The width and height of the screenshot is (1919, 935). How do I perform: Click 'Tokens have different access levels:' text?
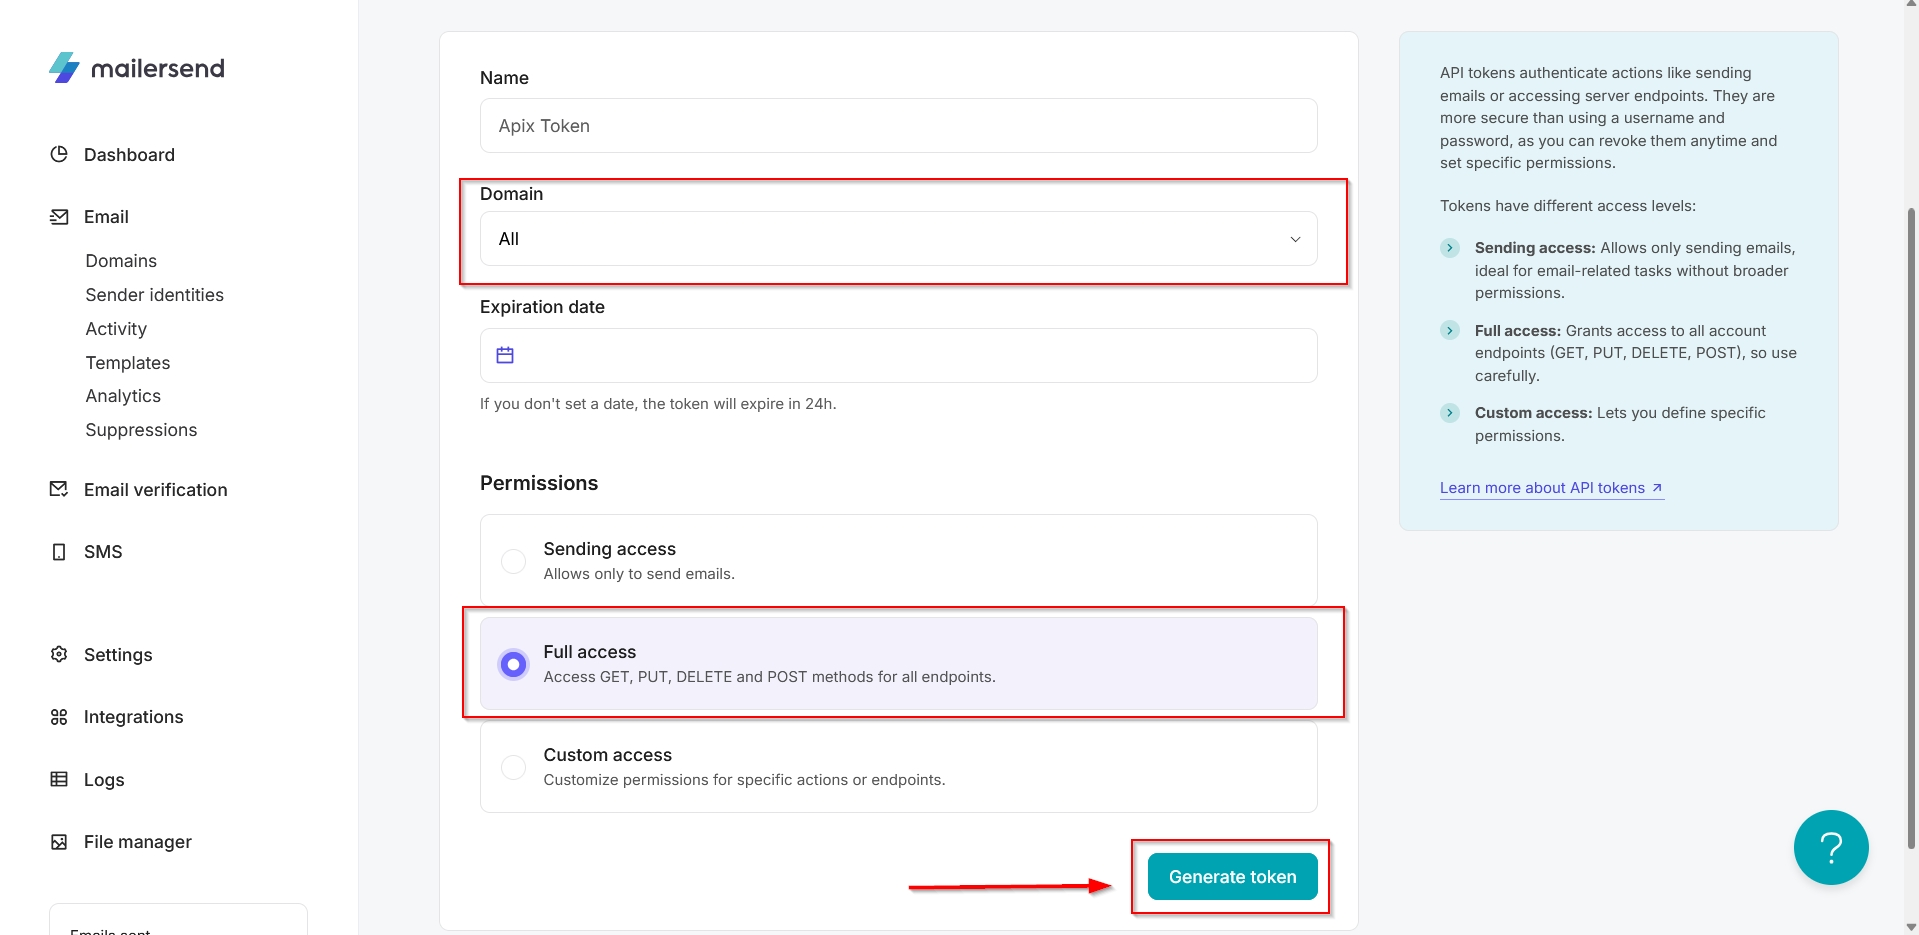(1567, 206)
